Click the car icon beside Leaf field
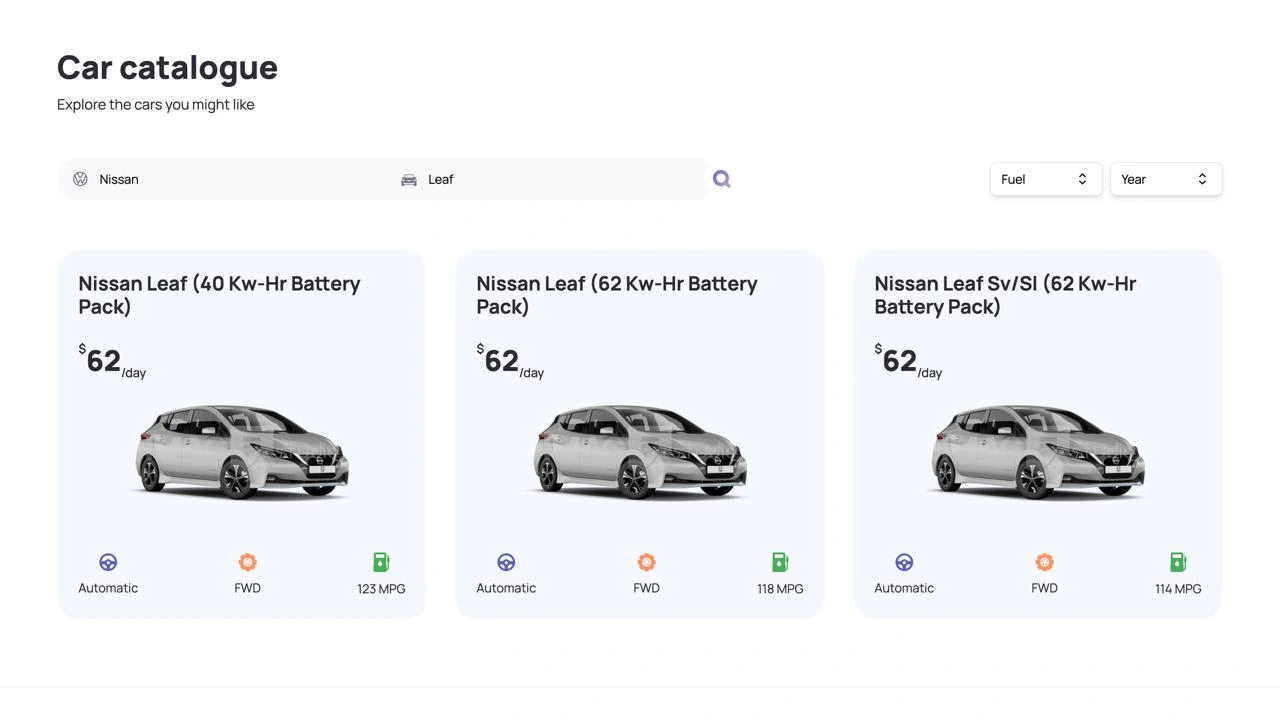Image resolution: width=1280 pixels, height=719 pixels. tap(409, 180)
